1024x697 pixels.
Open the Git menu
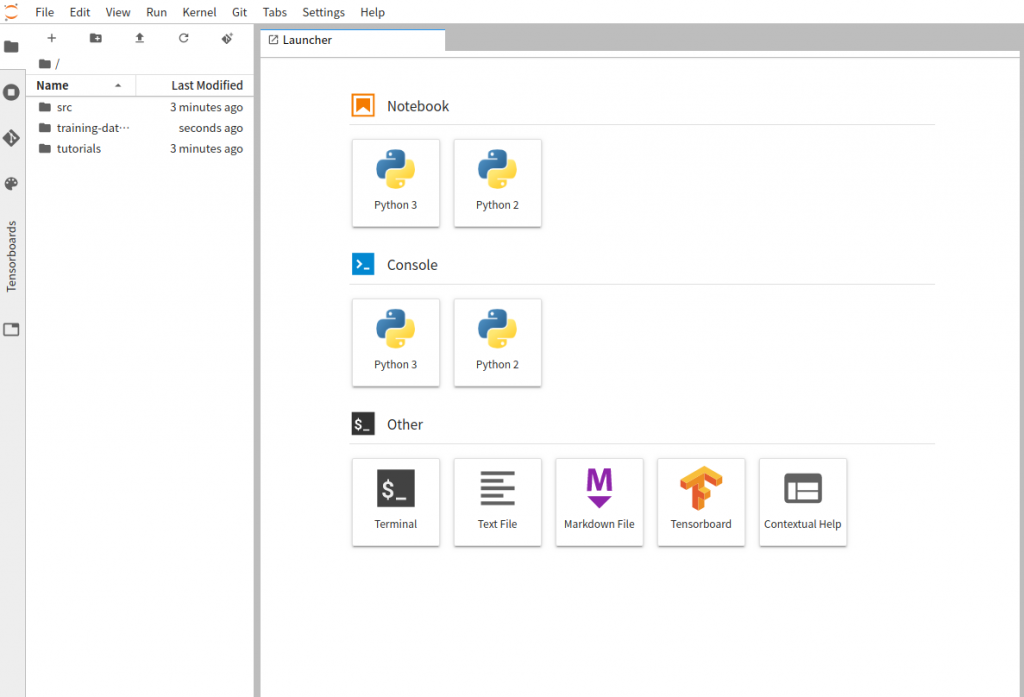click(240, 12)
